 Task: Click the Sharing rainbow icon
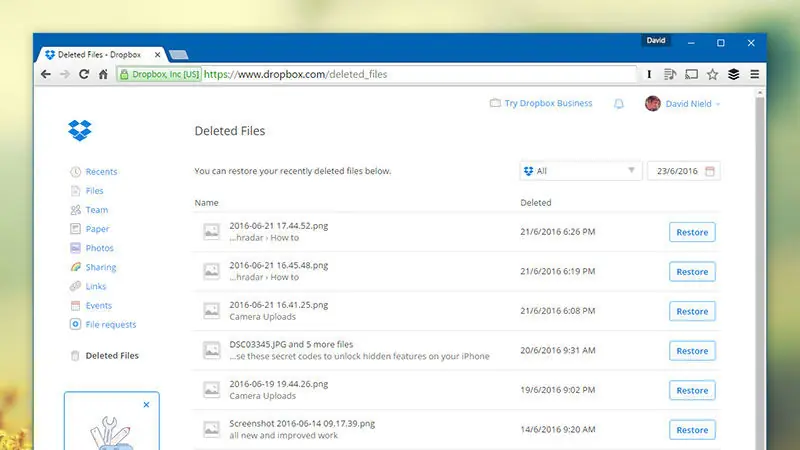[76, 267]
